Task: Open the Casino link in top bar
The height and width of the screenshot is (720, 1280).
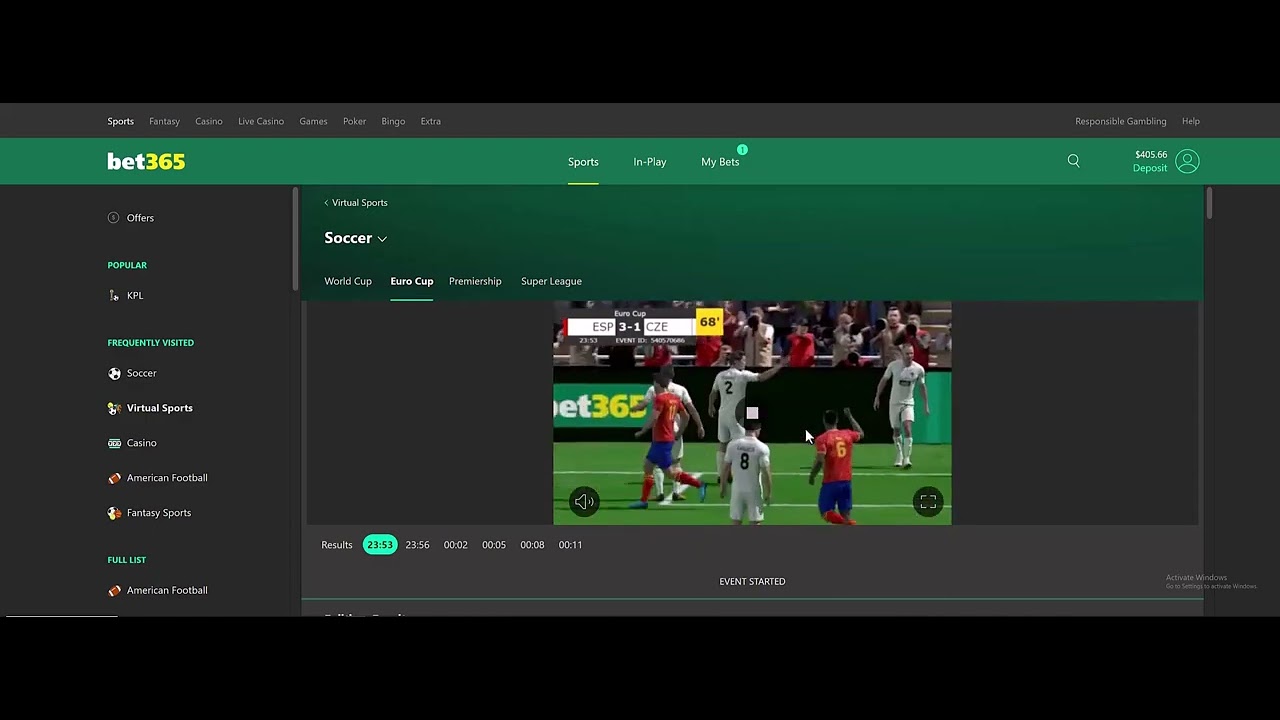Action: [209, 121]
